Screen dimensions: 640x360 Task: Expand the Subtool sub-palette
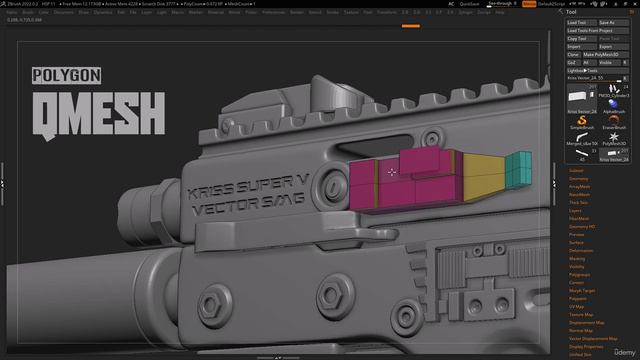point(576,171)
